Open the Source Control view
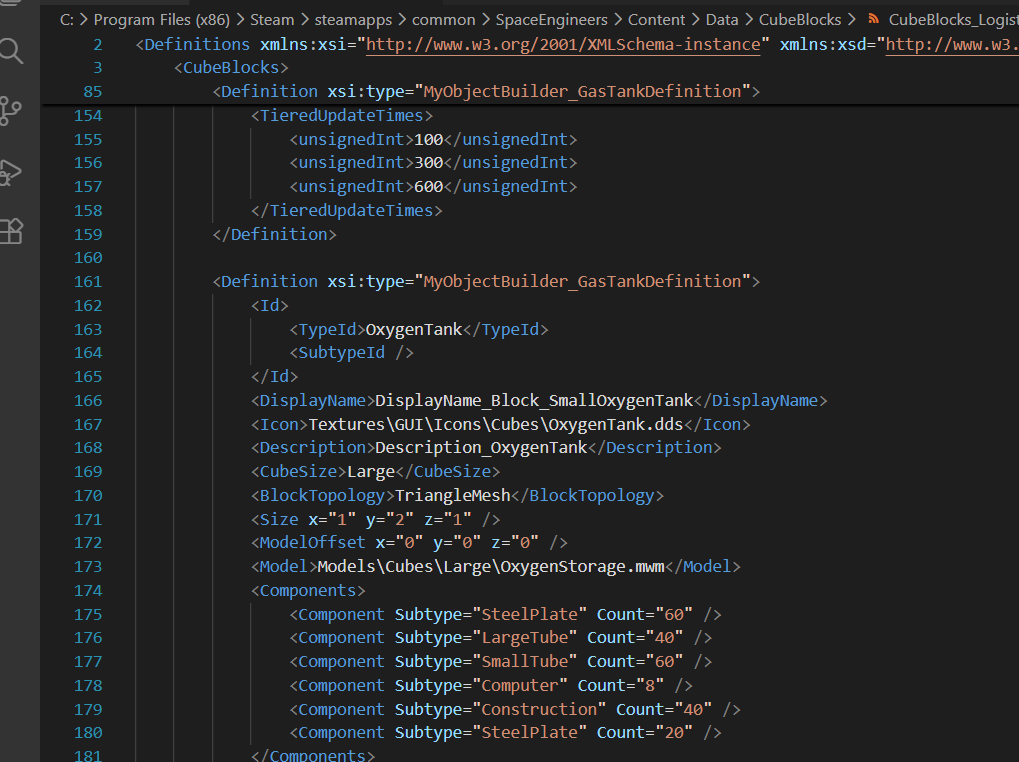This screenshot has width=1019, height=762. pyautogui.click(x=12, y=110)
